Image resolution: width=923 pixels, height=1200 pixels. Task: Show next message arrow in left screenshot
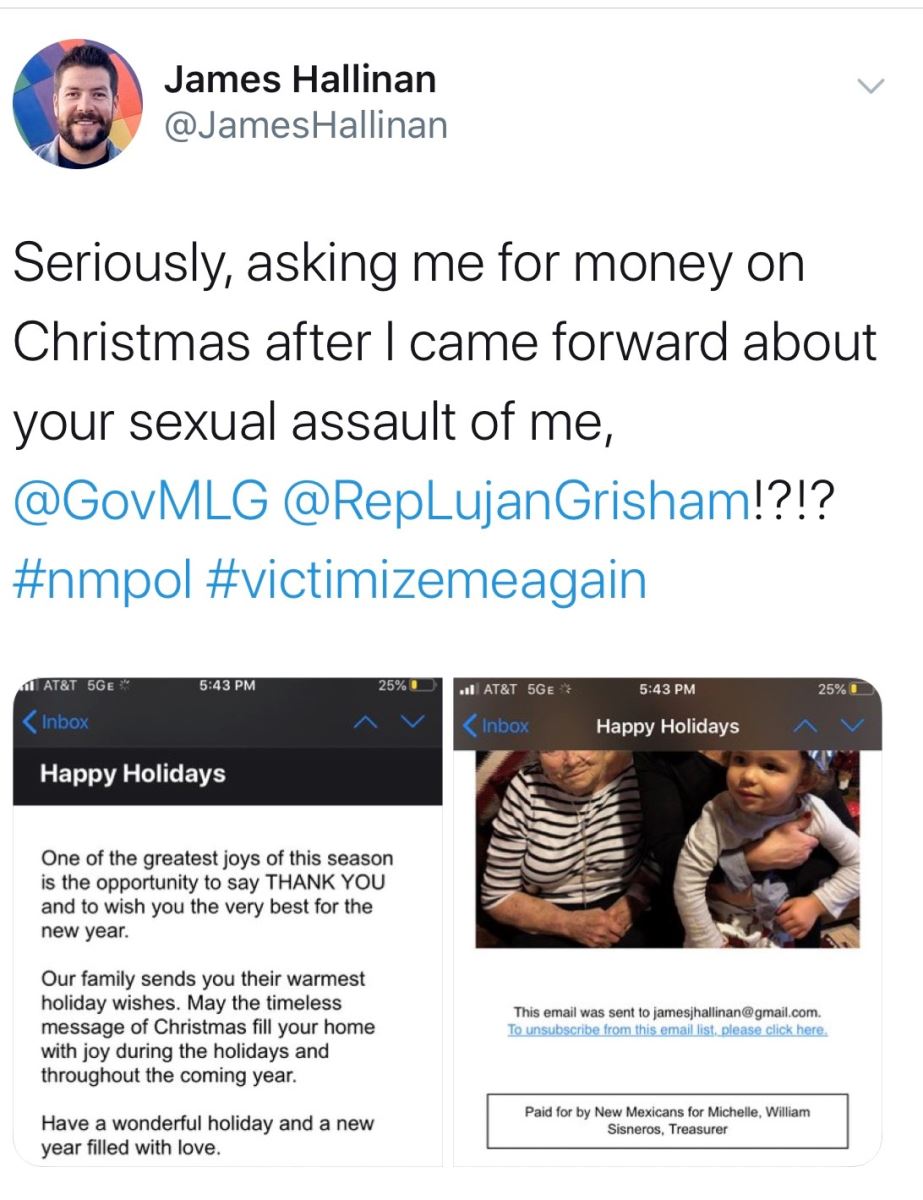[x=413, y=721]
